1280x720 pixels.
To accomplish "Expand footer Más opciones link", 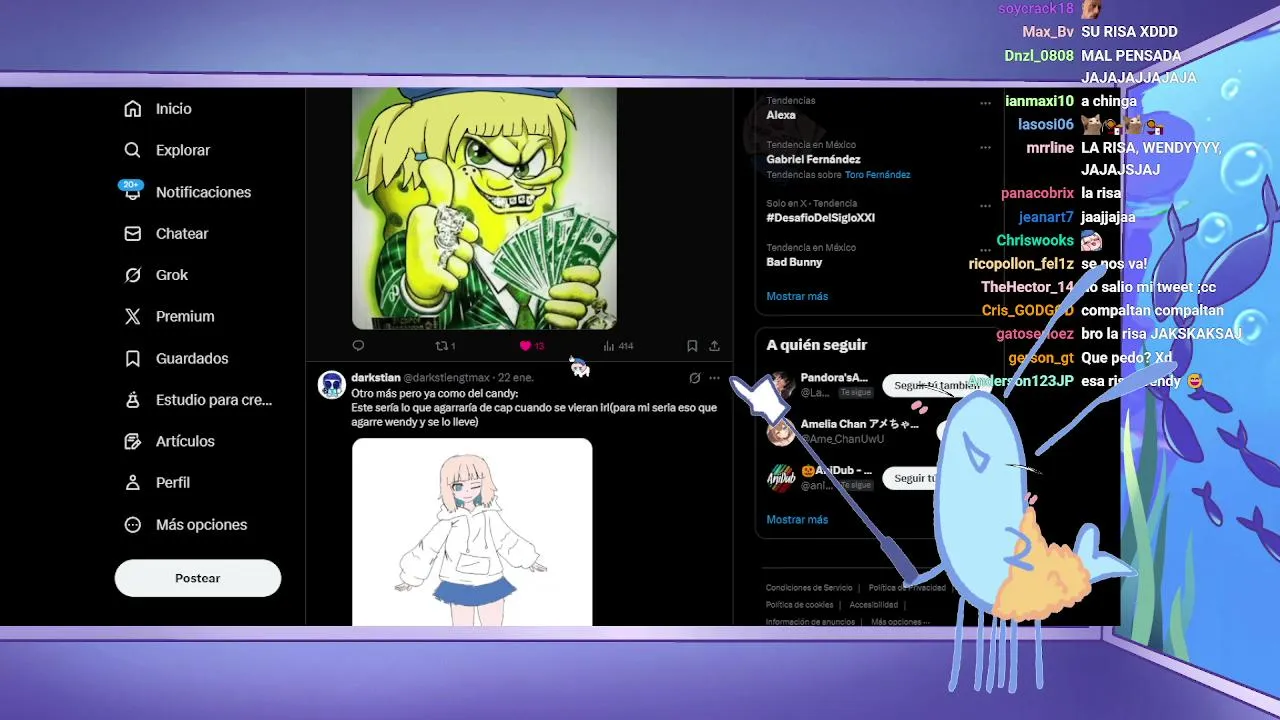I will 900,622.
